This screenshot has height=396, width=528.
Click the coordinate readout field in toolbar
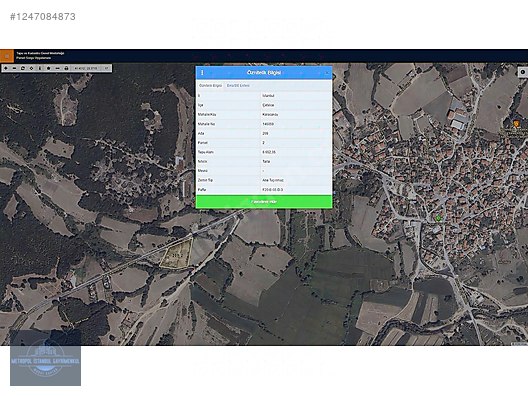click(x=86, y=68)
